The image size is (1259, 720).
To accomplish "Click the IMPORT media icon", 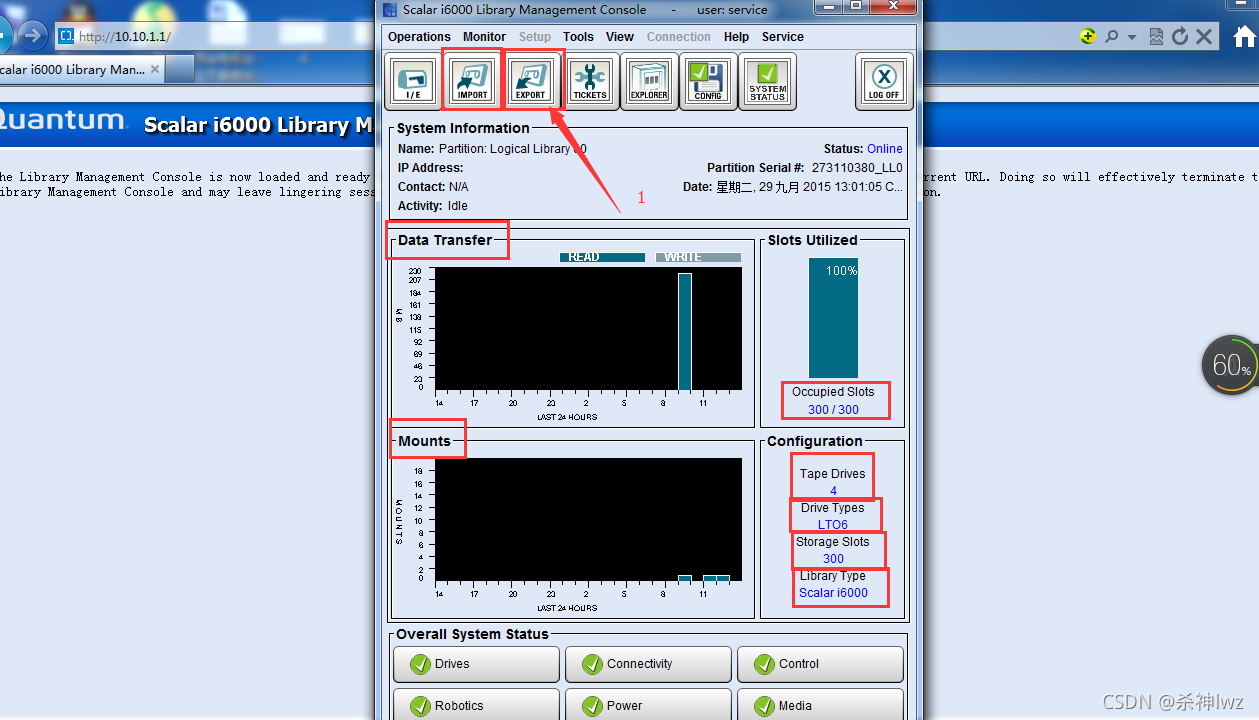I will coord(472,81).
